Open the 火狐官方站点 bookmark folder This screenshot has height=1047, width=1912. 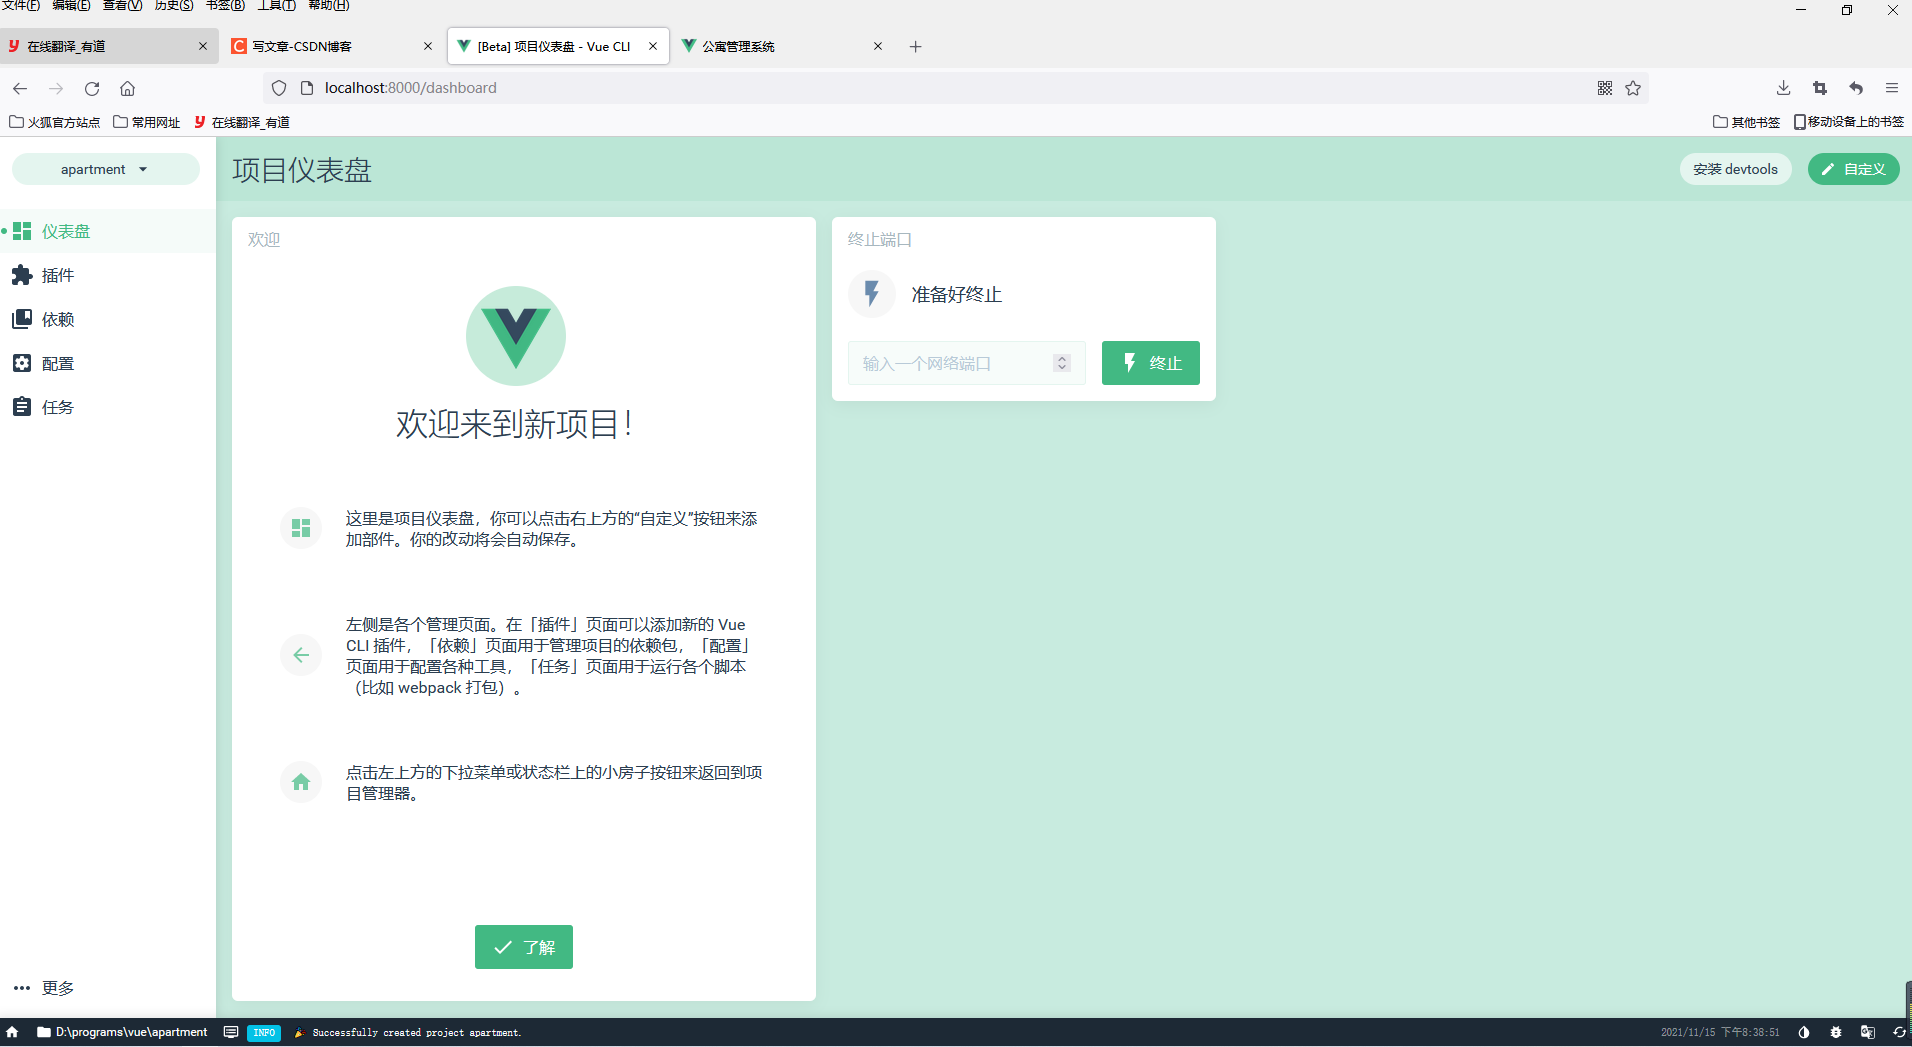coord(55,122)
